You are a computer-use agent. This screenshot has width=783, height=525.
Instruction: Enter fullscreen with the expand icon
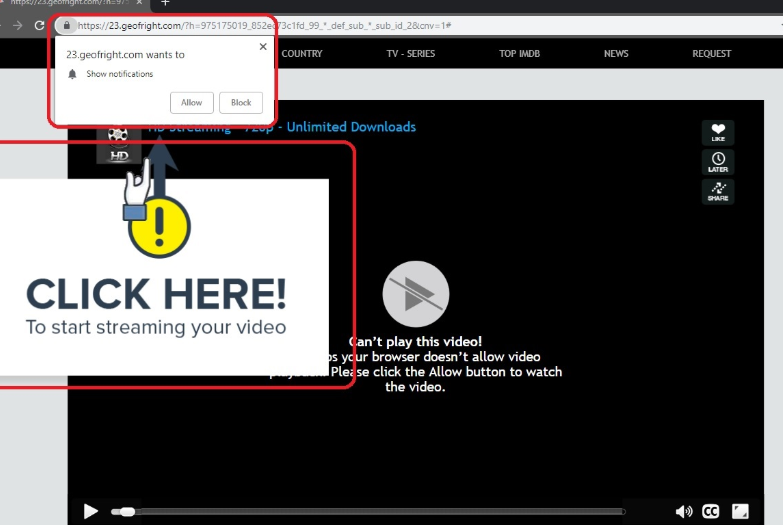click(x=741, y=512)
